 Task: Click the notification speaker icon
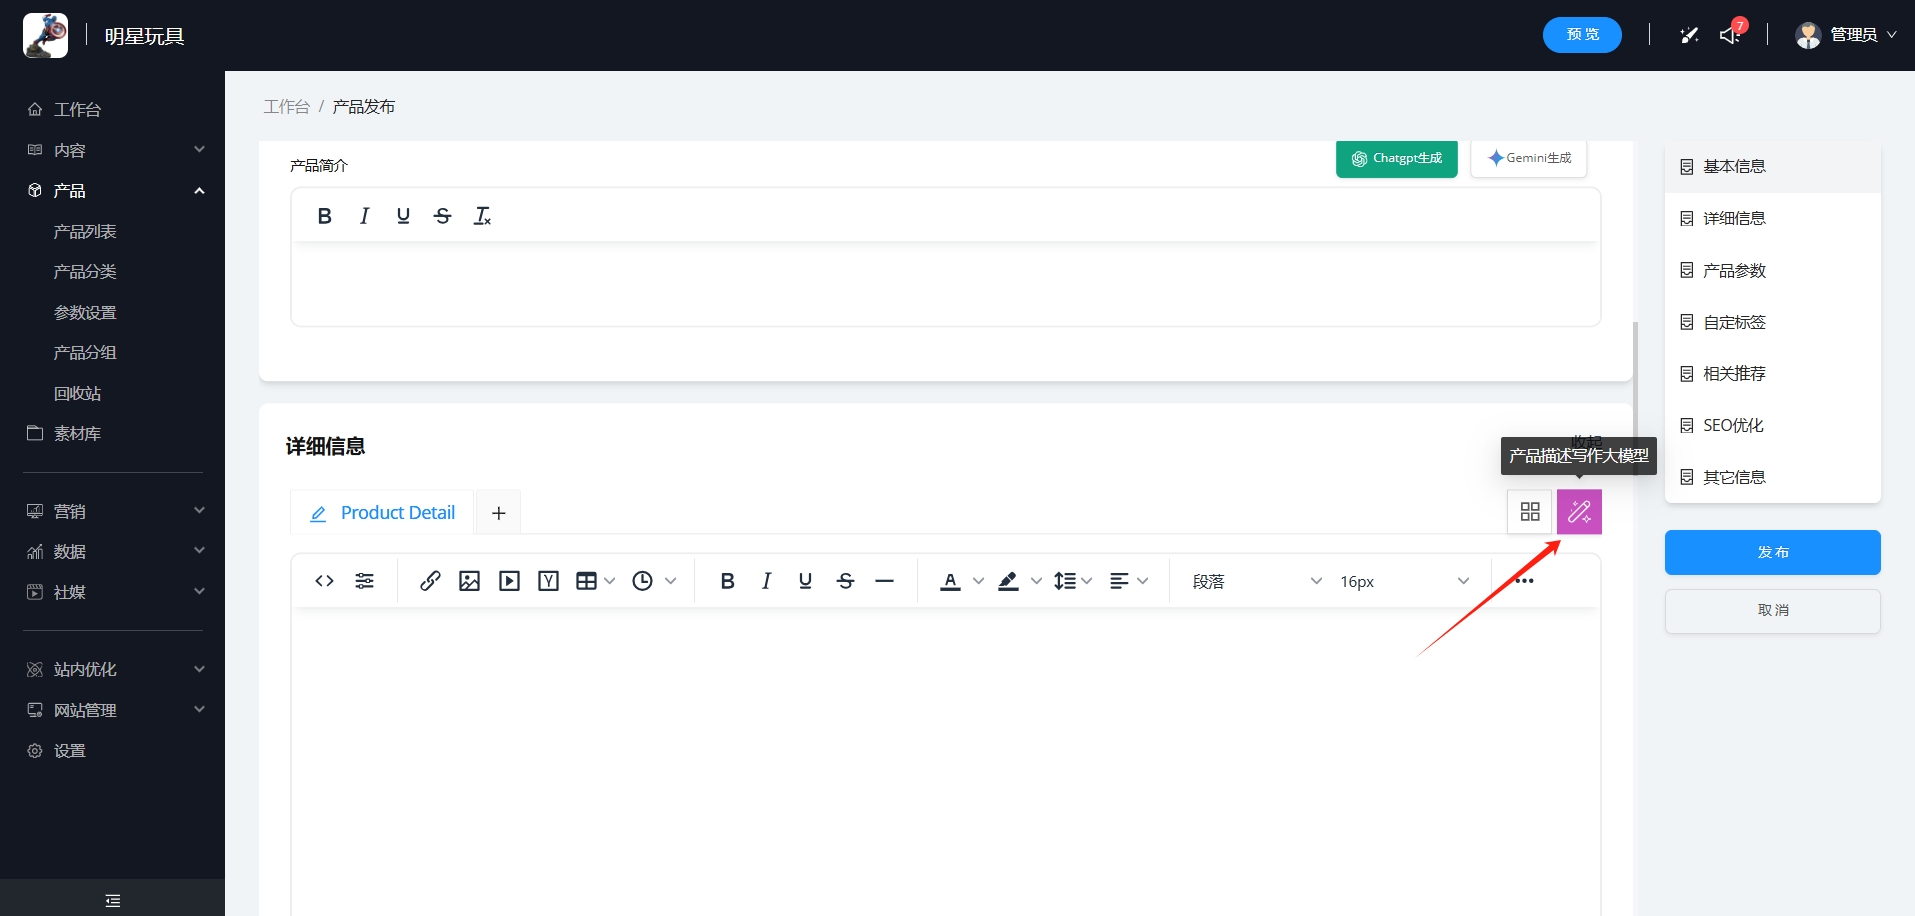(x=1730, y=36)
